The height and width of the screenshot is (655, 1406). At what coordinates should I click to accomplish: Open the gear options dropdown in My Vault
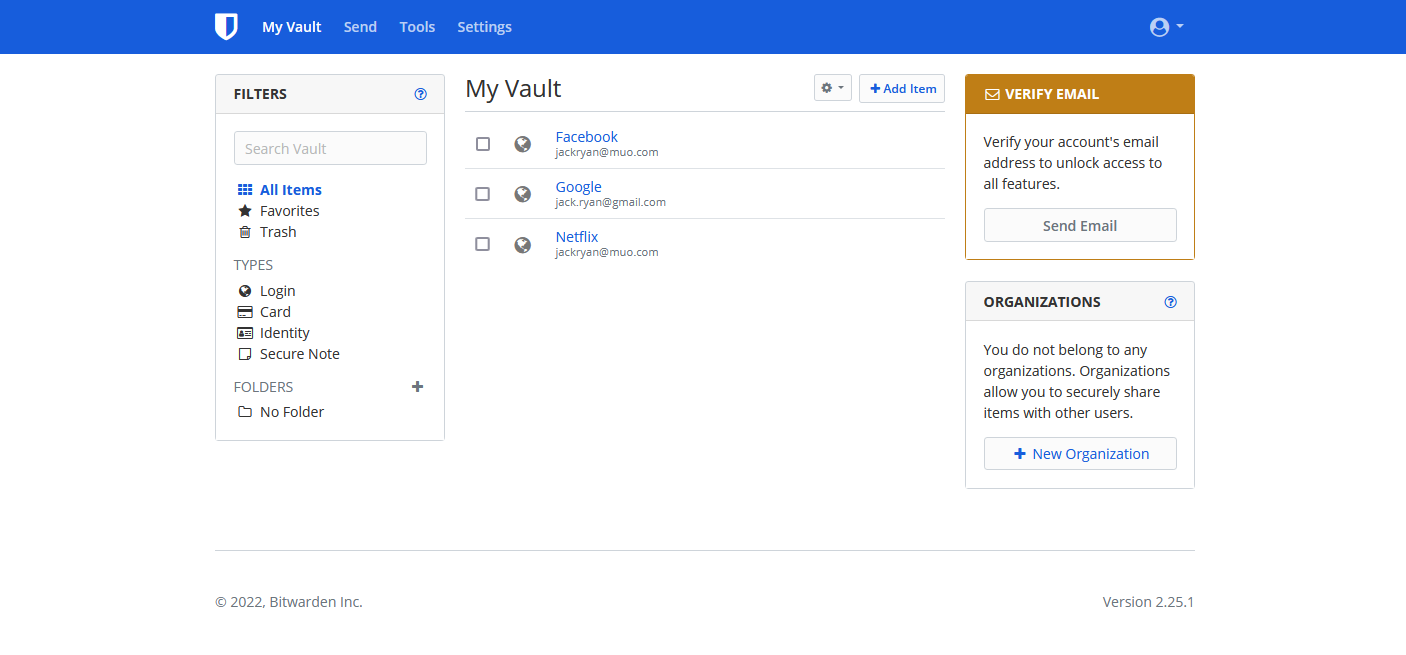tap(833, 88)
